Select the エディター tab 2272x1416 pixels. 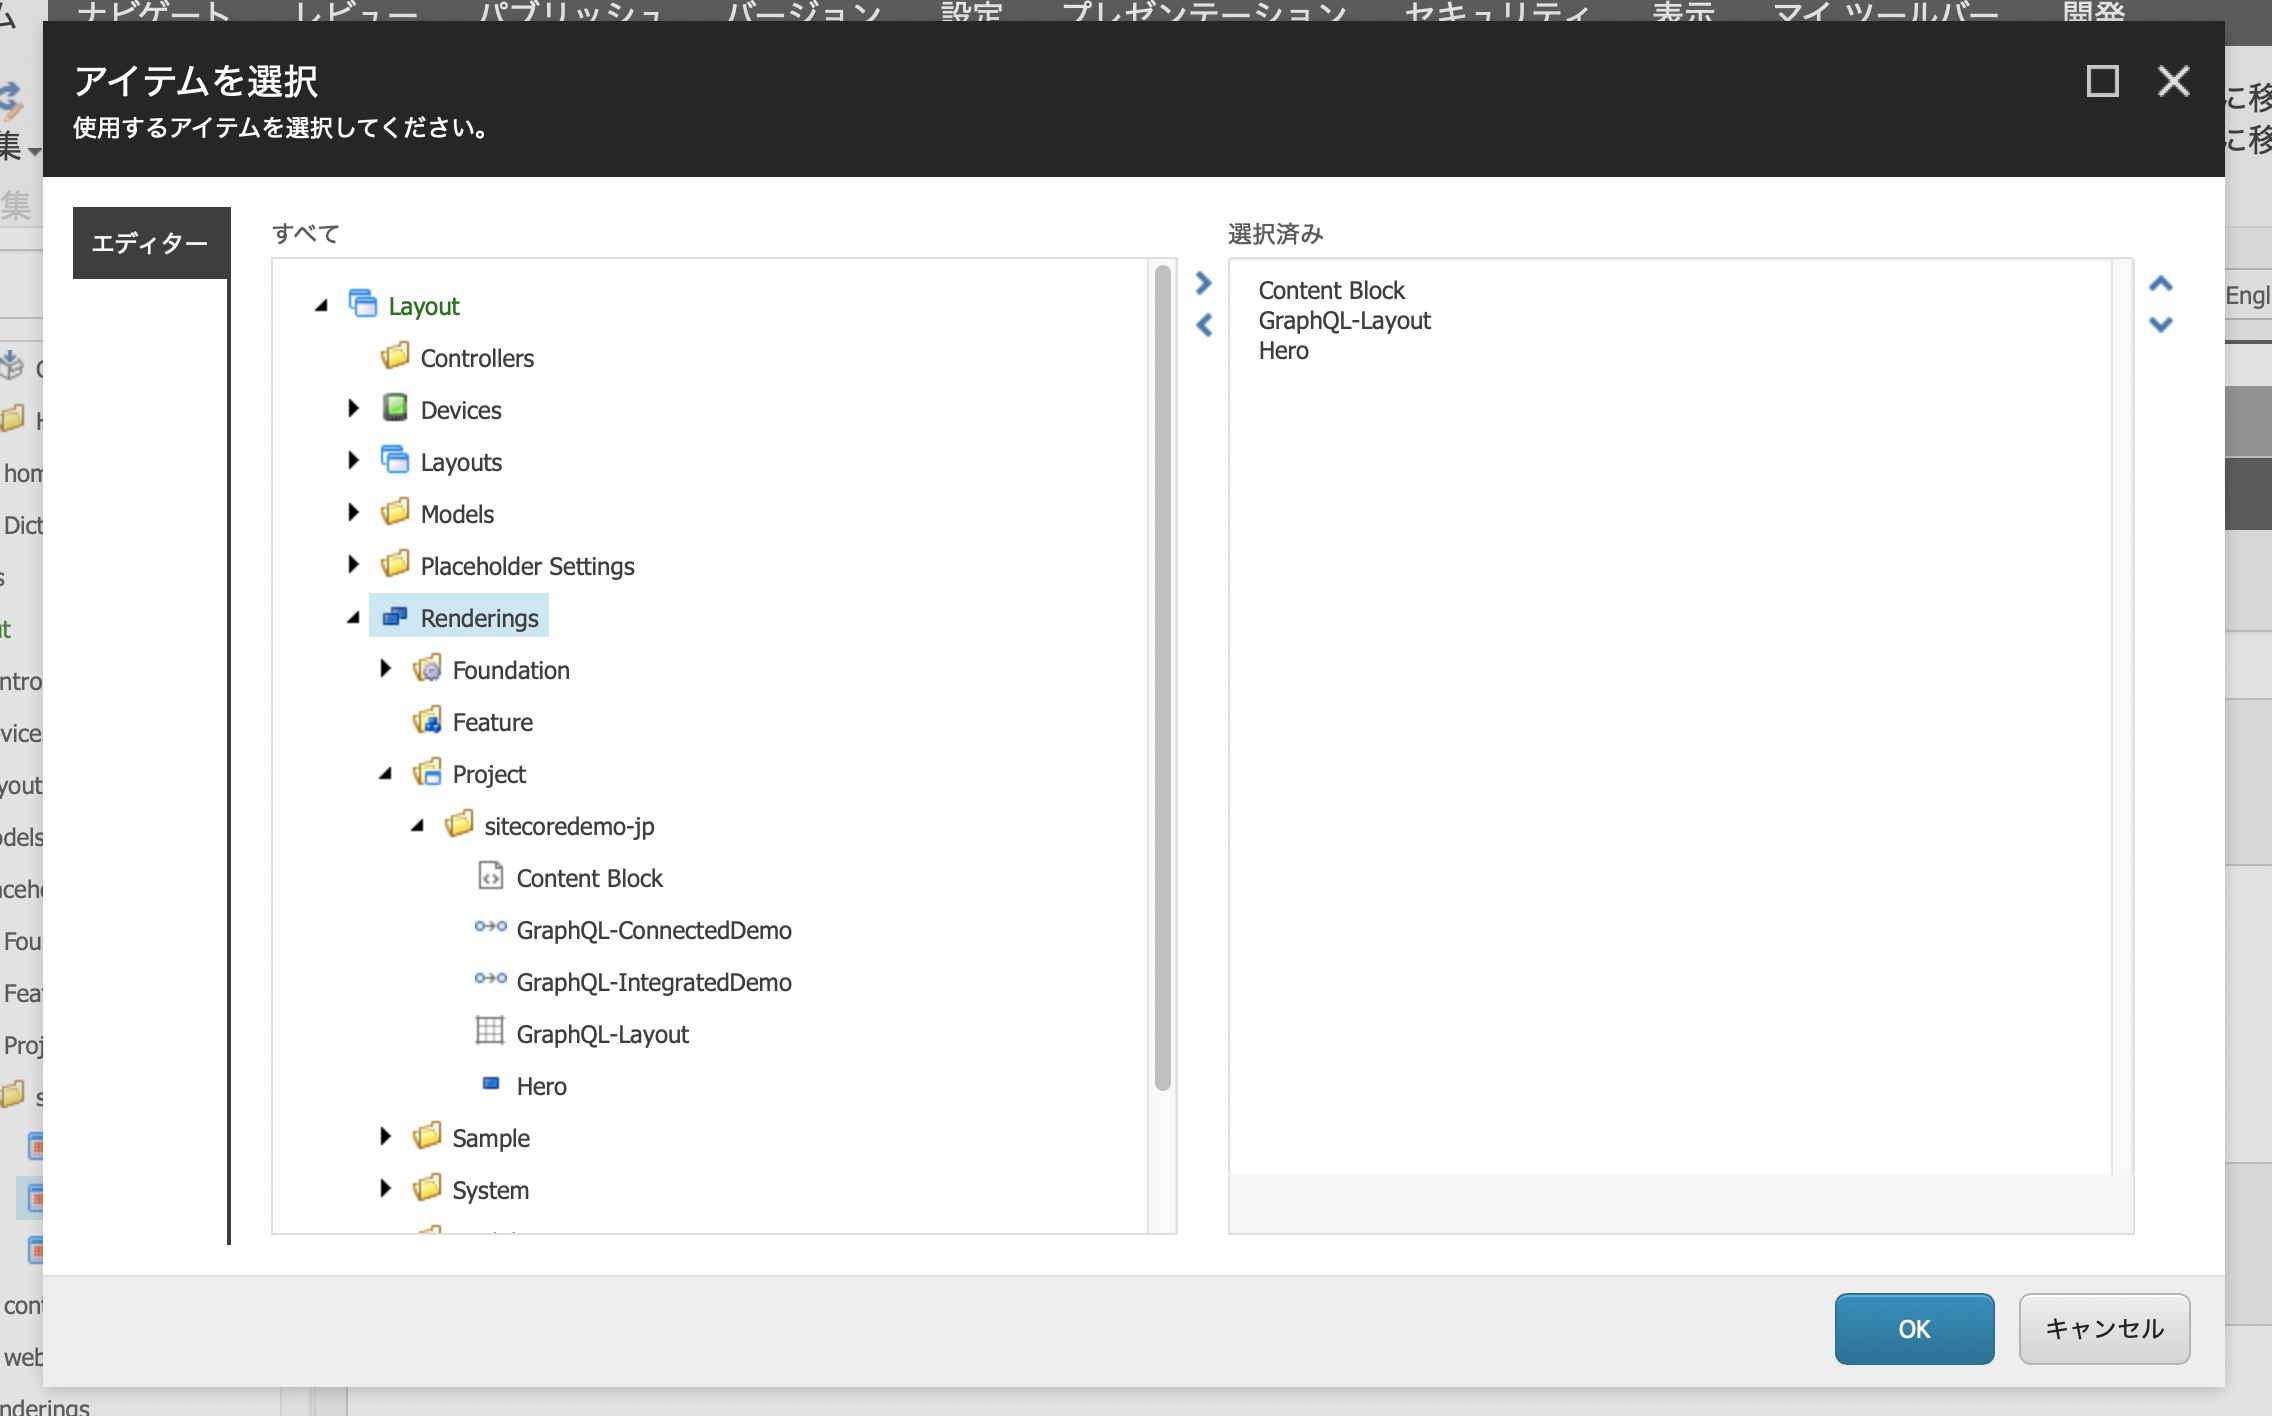tap(151, 243)
